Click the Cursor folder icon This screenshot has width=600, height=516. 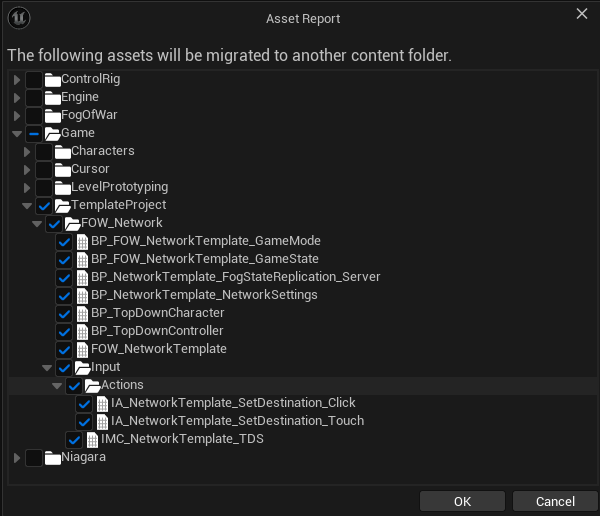[62, 170]
